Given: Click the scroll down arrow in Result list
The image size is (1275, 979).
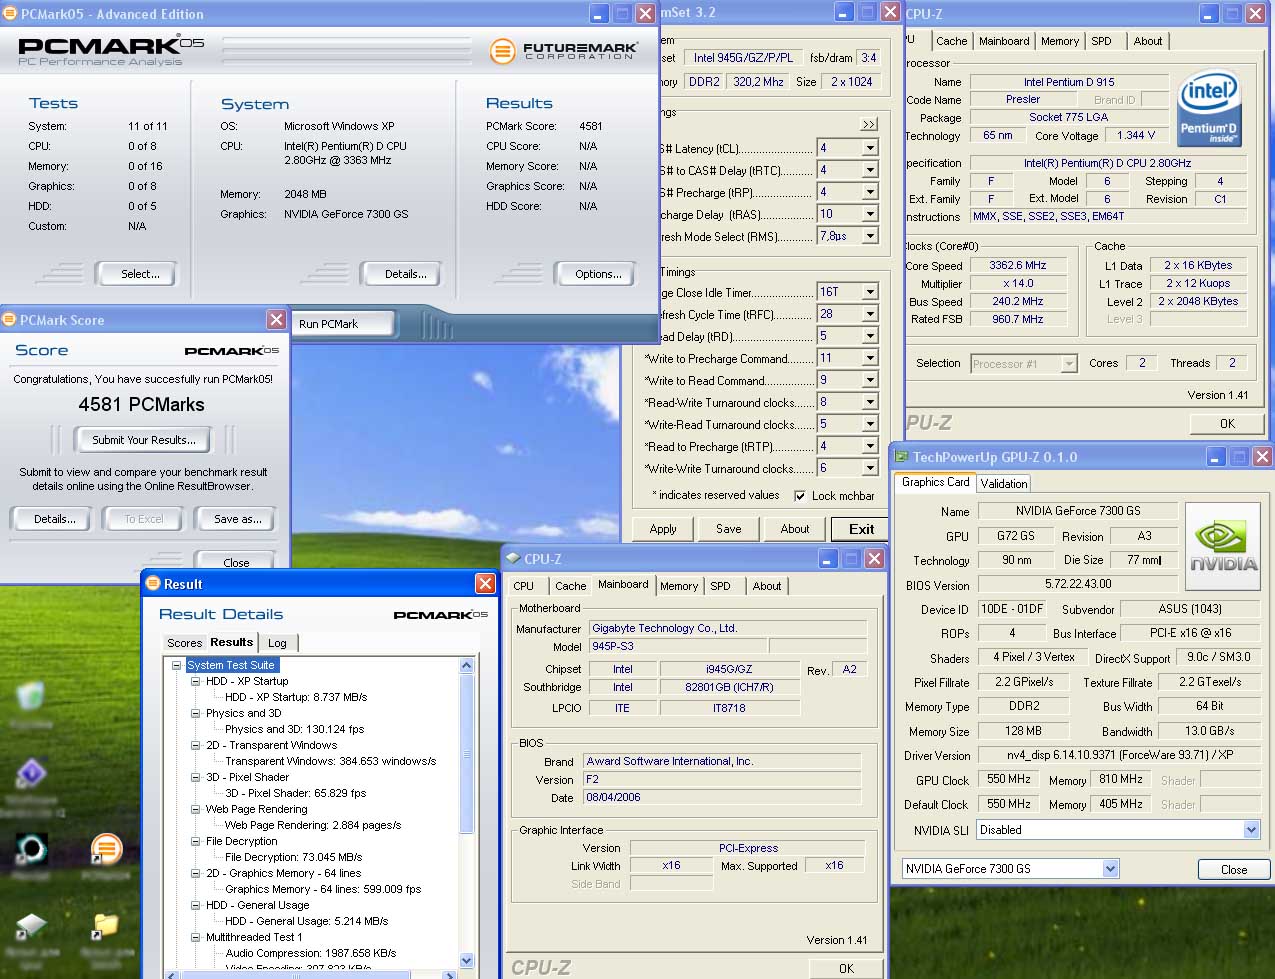Looking at the screenshot, I should (467, 960).
